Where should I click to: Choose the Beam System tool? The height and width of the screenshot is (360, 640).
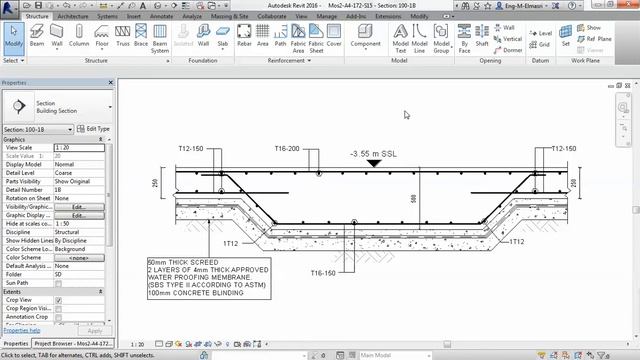tap(160, 39)
